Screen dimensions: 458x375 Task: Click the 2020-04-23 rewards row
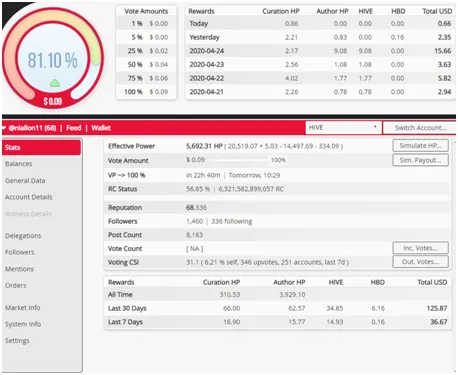click(x=320, y=65)
